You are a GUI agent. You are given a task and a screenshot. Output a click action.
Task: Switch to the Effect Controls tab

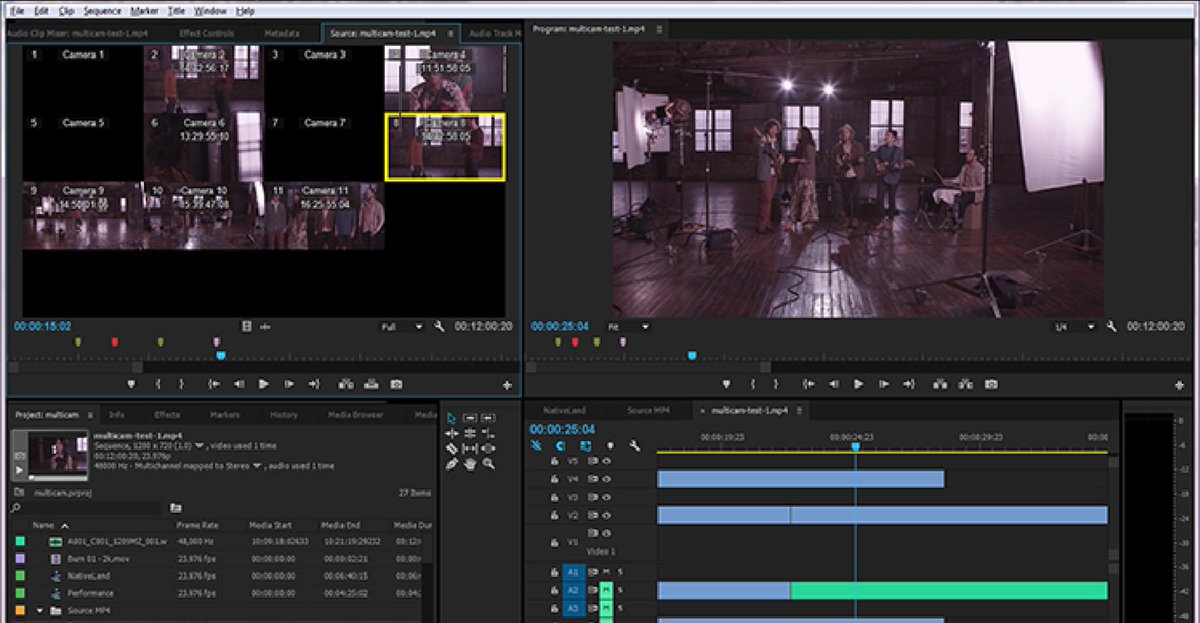(206, 34)
